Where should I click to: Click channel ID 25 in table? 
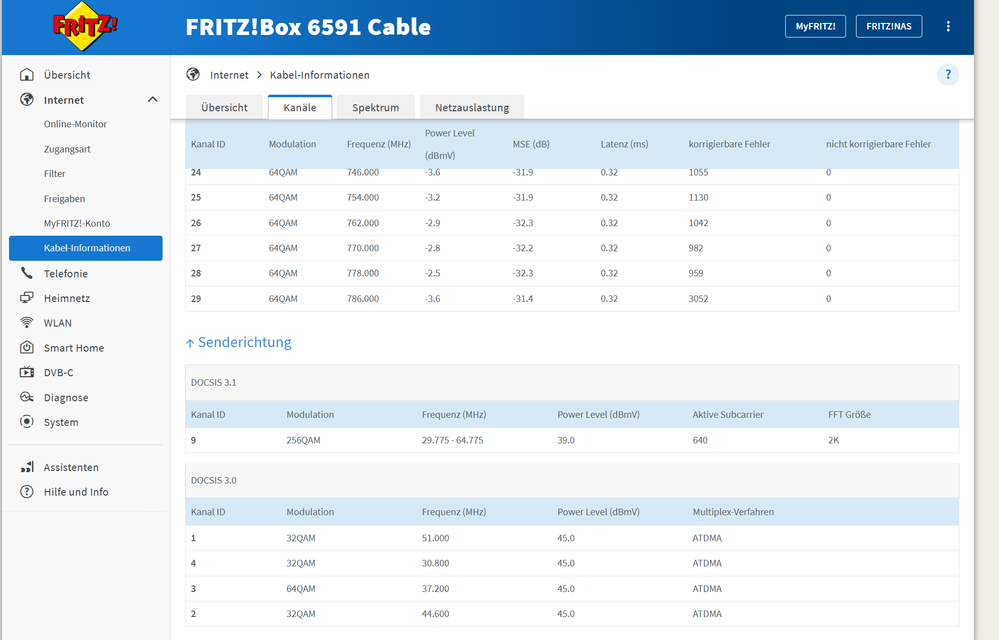click(x=196, y=197)
